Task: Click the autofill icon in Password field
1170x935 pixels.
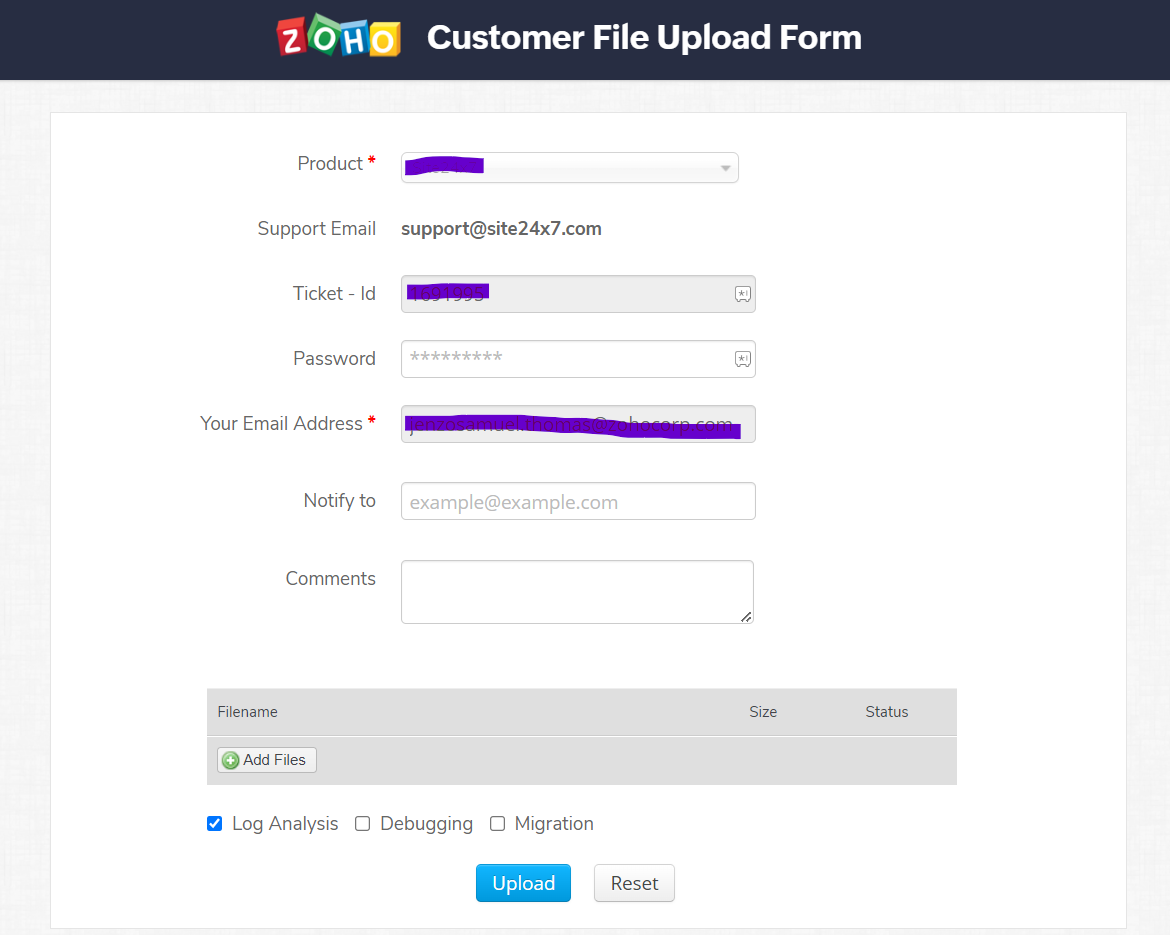Action: click(x=742, y=359)
